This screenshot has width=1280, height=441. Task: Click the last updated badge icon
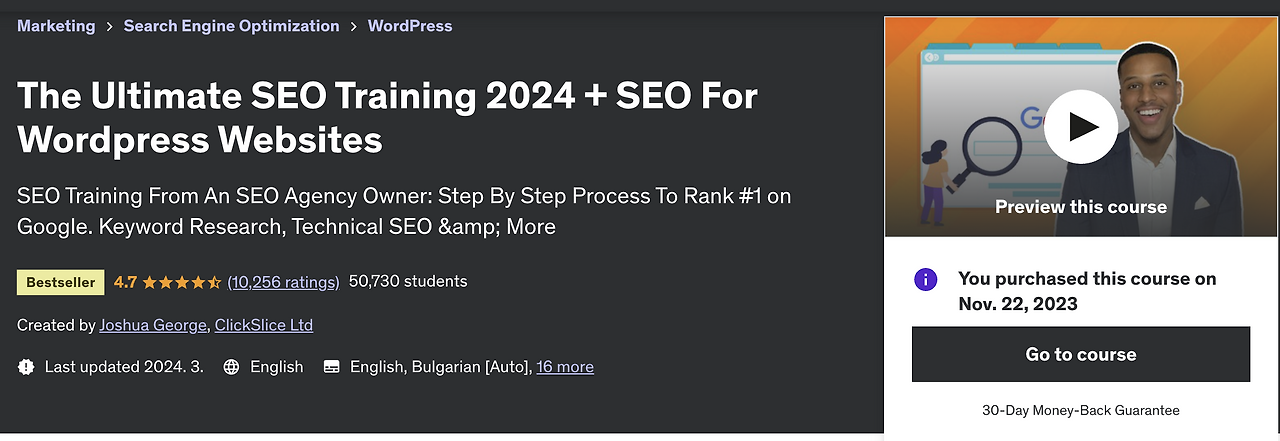point(26,367)
